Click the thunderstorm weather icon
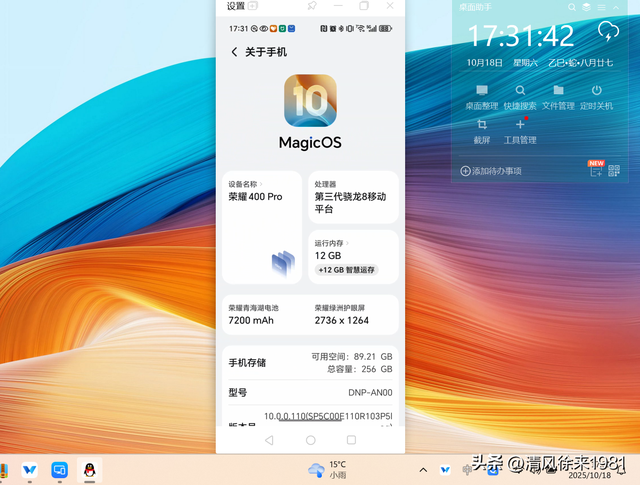Viewport: 640px width, 485px height. click(x=608, y=32)
